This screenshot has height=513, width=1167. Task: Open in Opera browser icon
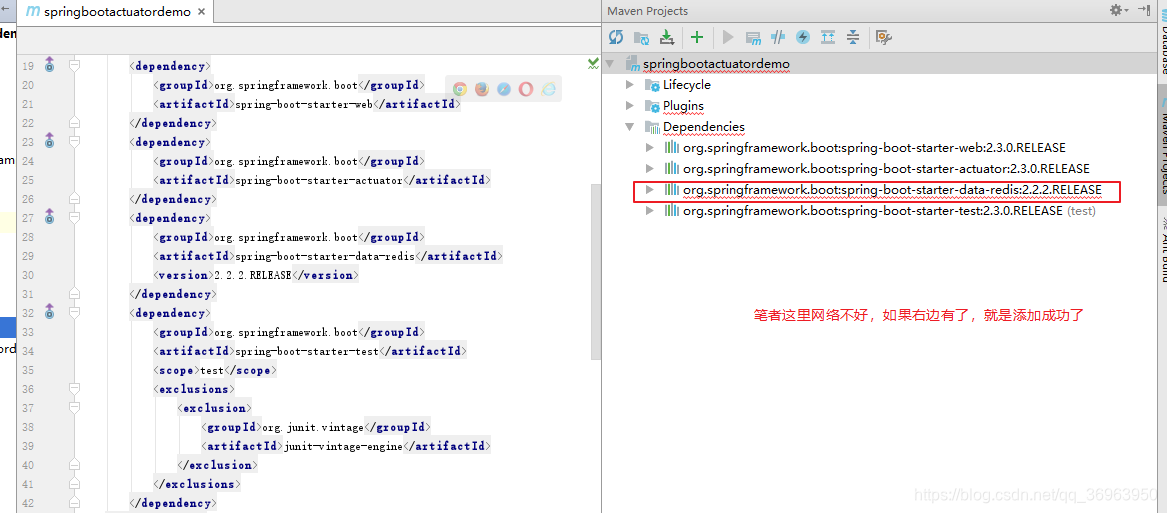coord(526,89)
